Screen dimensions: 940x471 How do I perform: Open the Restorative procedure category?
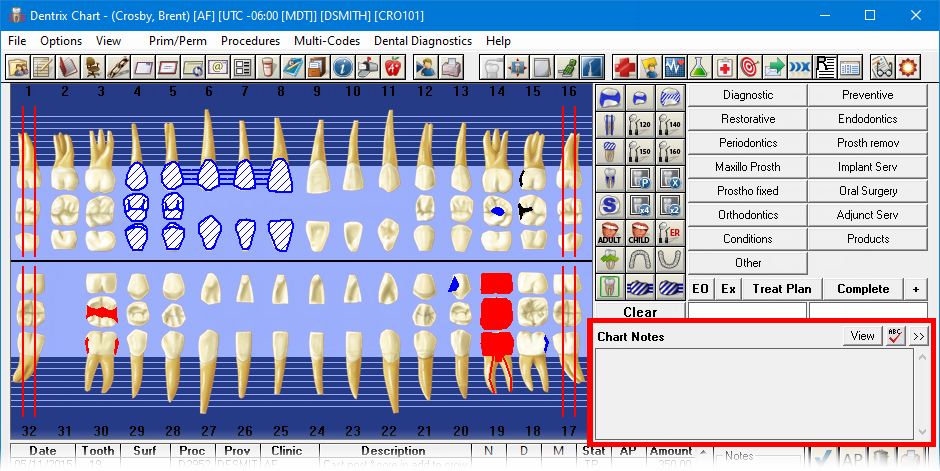coord(748,119)
